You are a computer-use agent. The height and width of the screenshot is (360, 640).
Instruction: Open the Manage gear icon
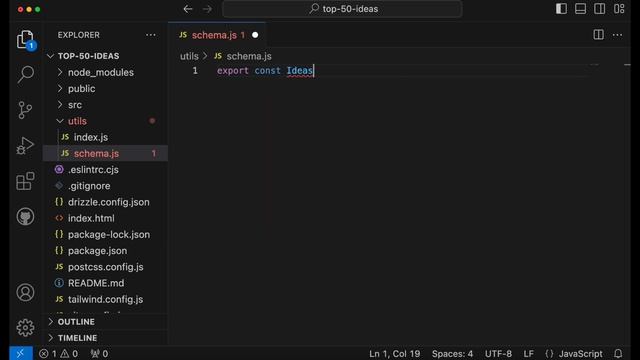[x=25, y=327]
